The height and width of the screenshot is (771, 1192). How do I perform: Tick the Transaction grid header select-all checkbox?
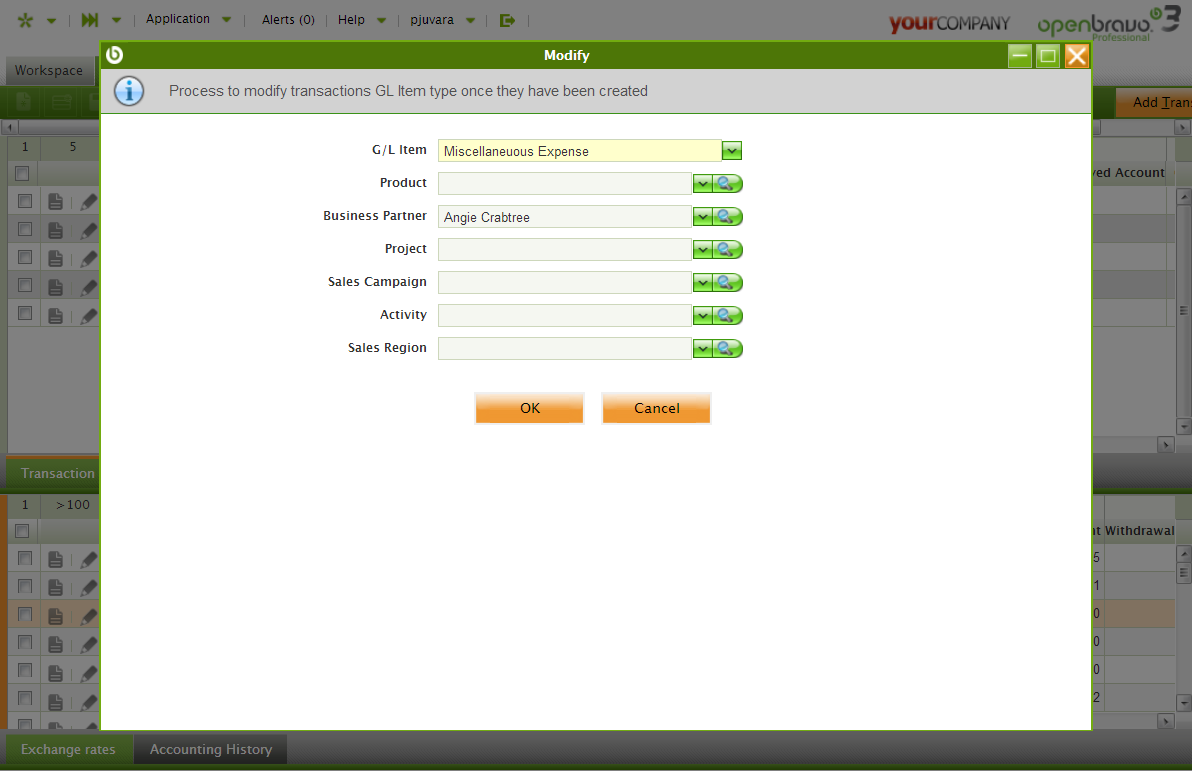click(22, 531)
